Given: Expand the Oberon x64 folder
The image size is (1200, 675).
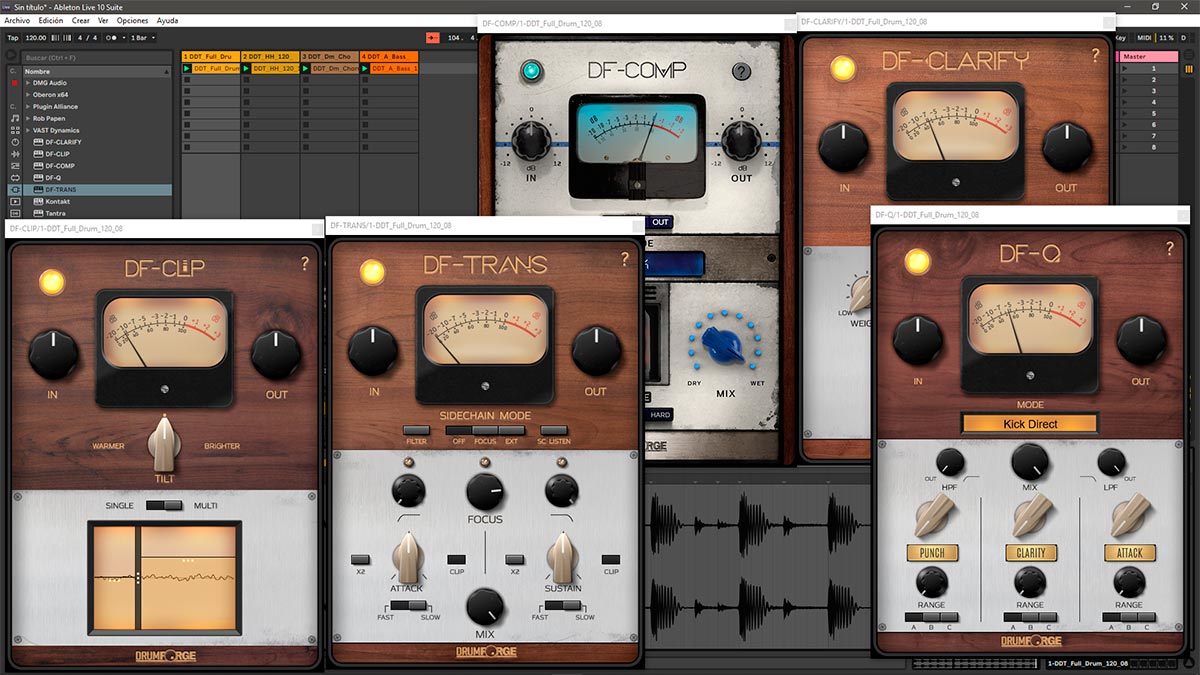Looking at the screenshot, I should pyautogui.click(x=28, y=95).
